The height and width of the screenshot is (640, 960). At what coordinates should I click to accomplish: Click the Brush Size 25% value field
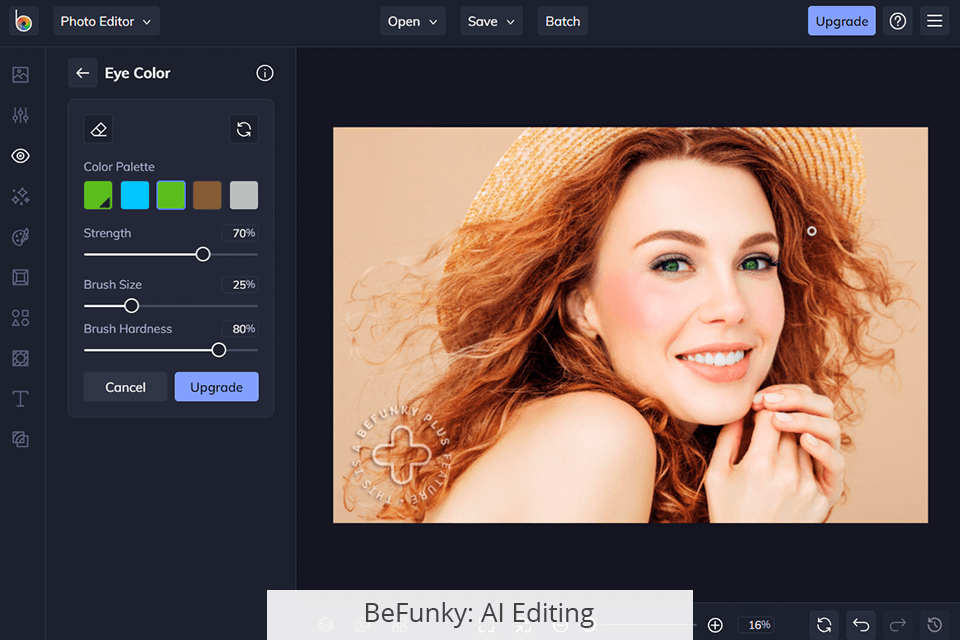(x=240, y=285)
